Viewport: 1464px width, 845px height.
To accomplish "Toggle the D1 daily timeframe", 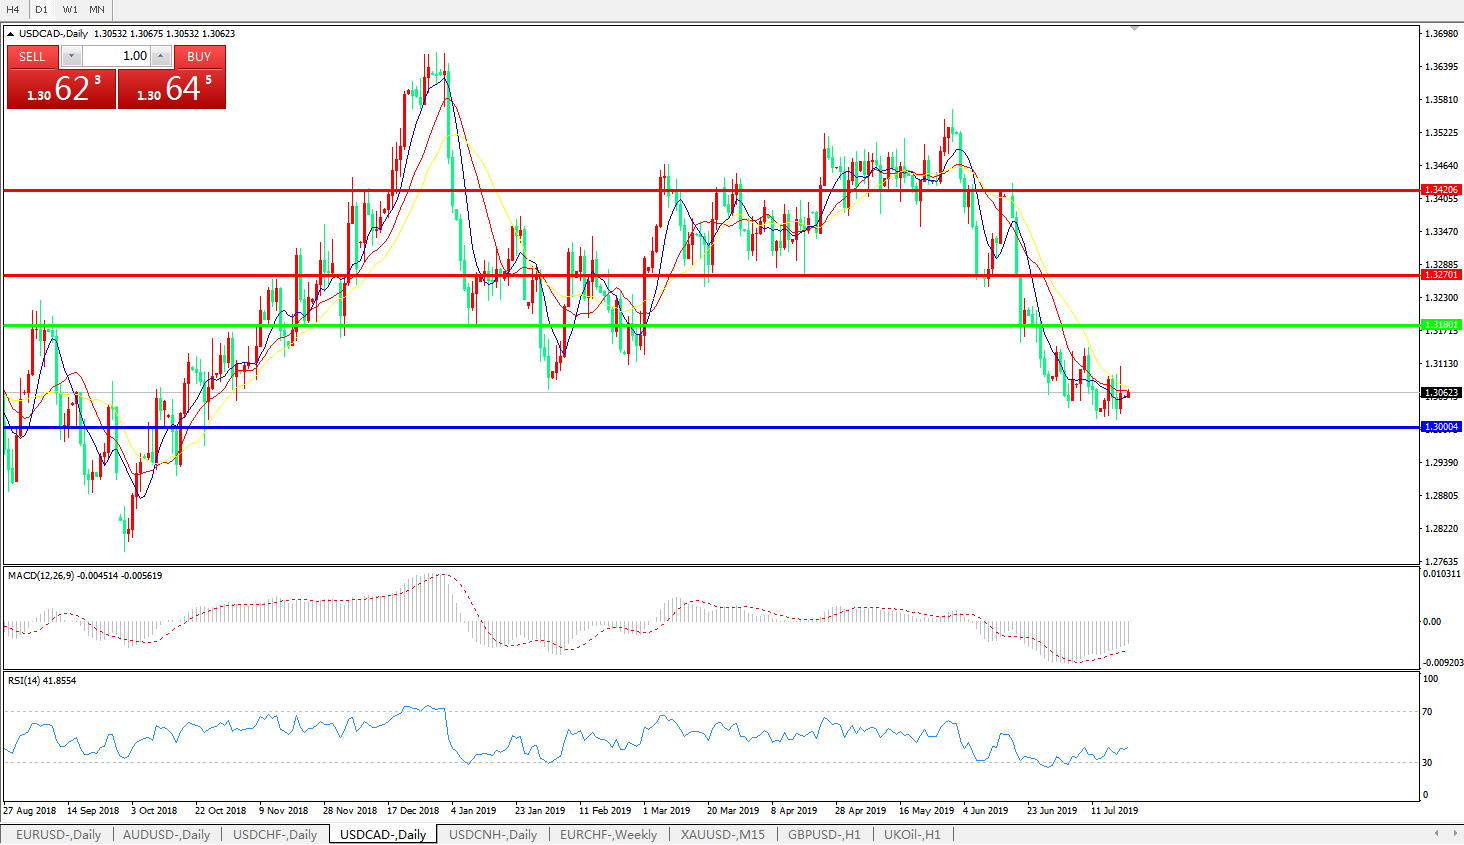I will (x=42, y=10).
